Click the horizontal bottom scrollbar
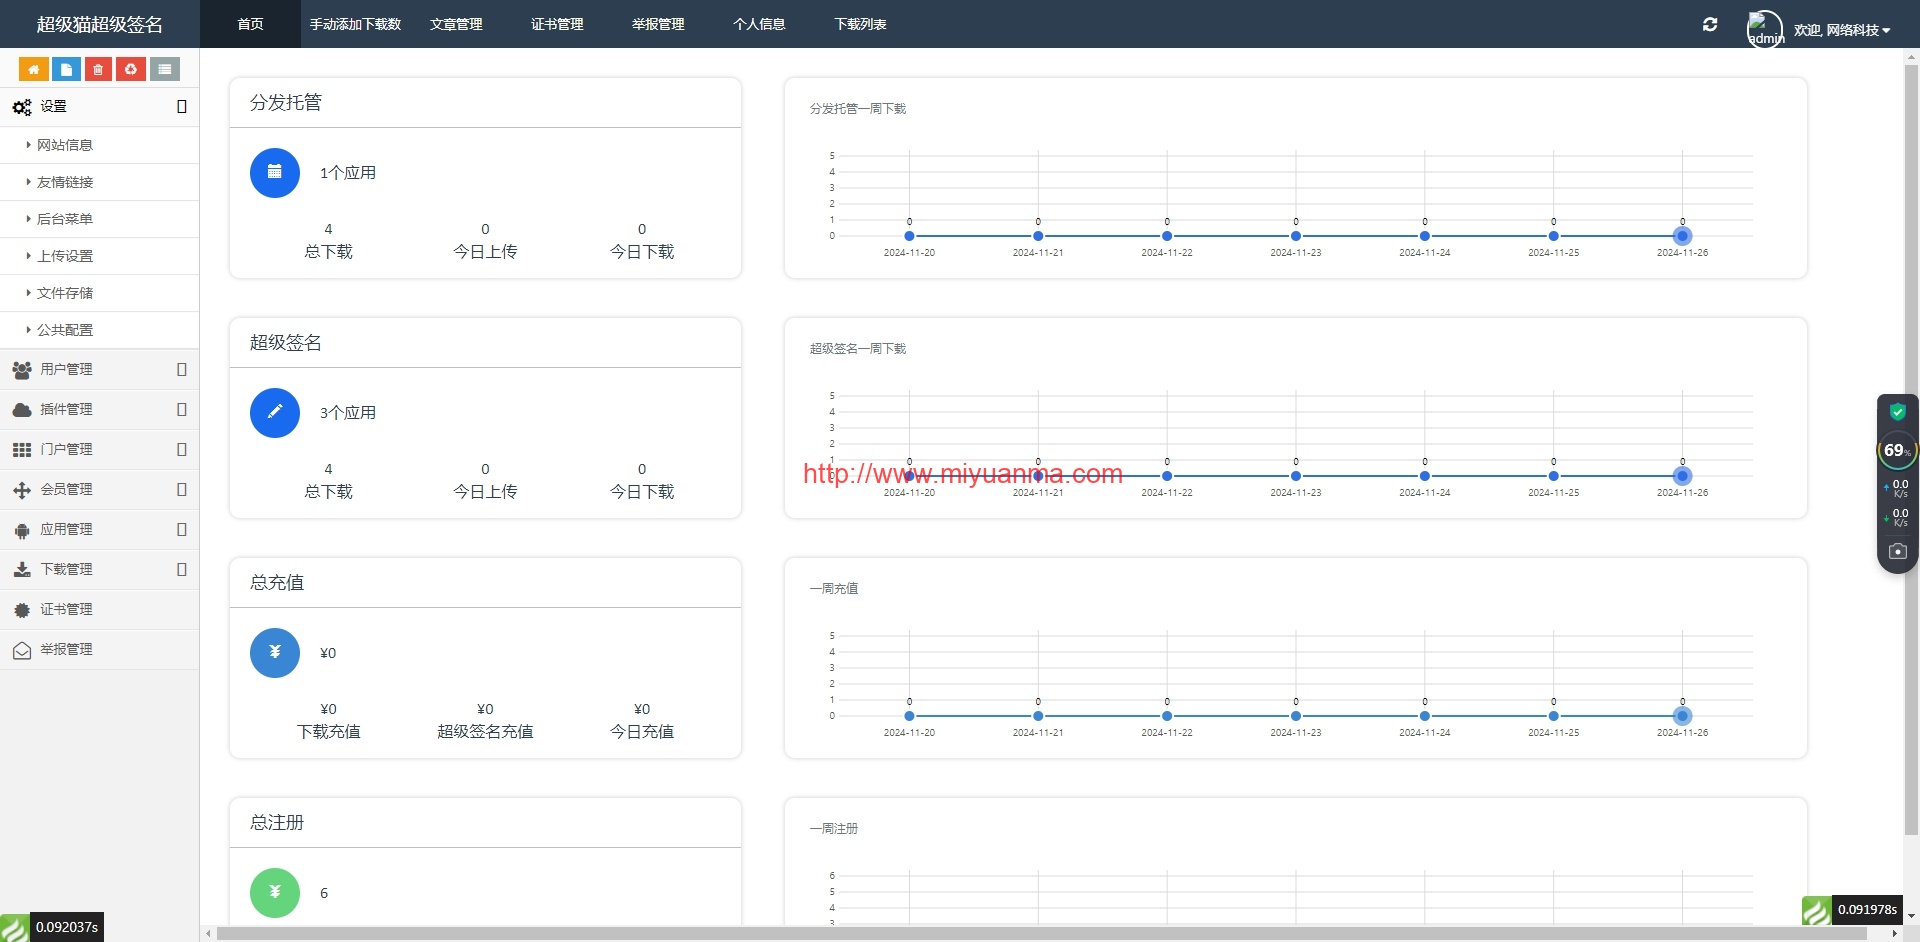1920x942 pixels. click(x=1040, y=934)
